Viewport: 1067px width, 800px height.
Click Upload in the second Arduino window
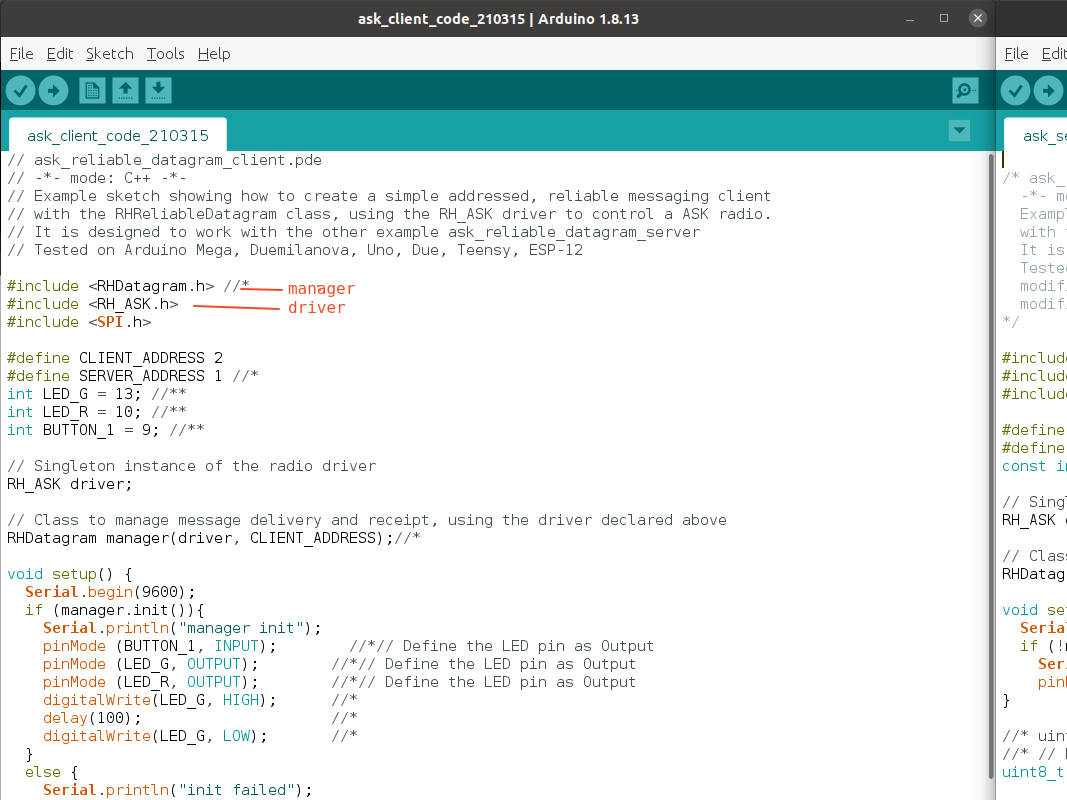click(x=1048, y=90)
